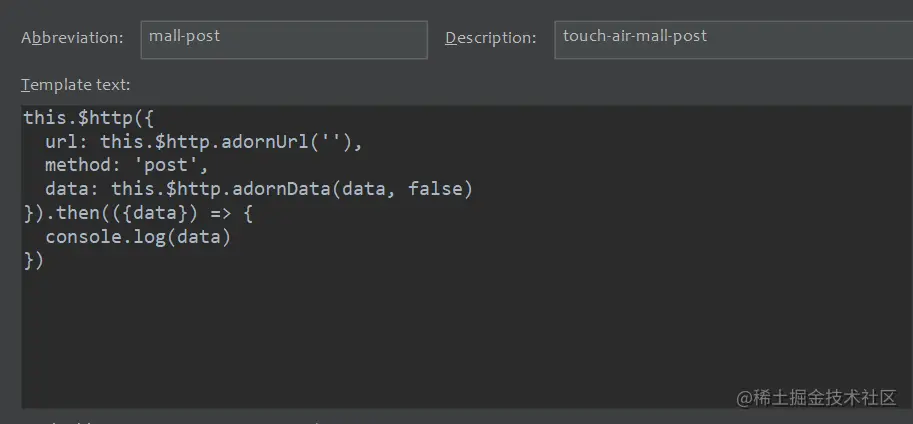Click the line 'this.$http({' in template
Image resolution: width=913 pixels, height=424 pixels.
[89, 118]
